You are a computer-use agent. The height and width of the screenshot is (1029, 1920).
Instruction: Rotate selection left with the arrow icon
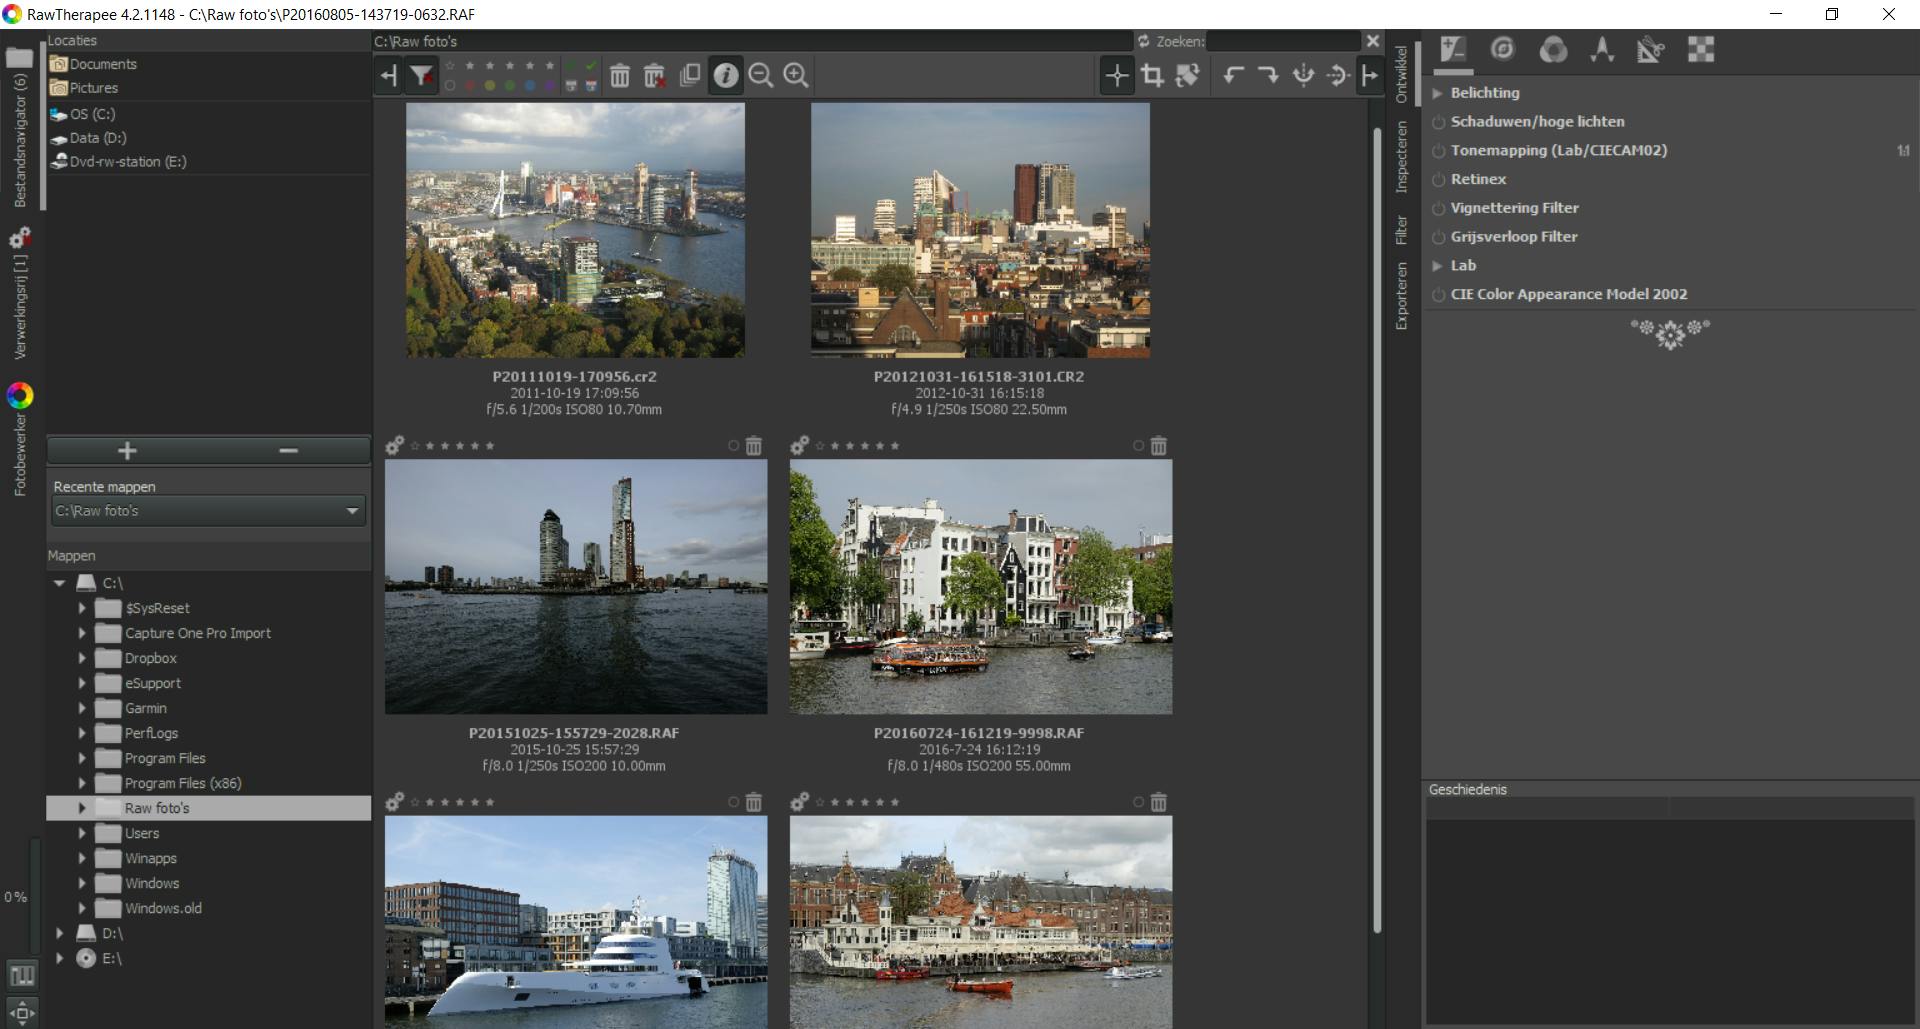pyautogui.click(x=1233, y=76)
